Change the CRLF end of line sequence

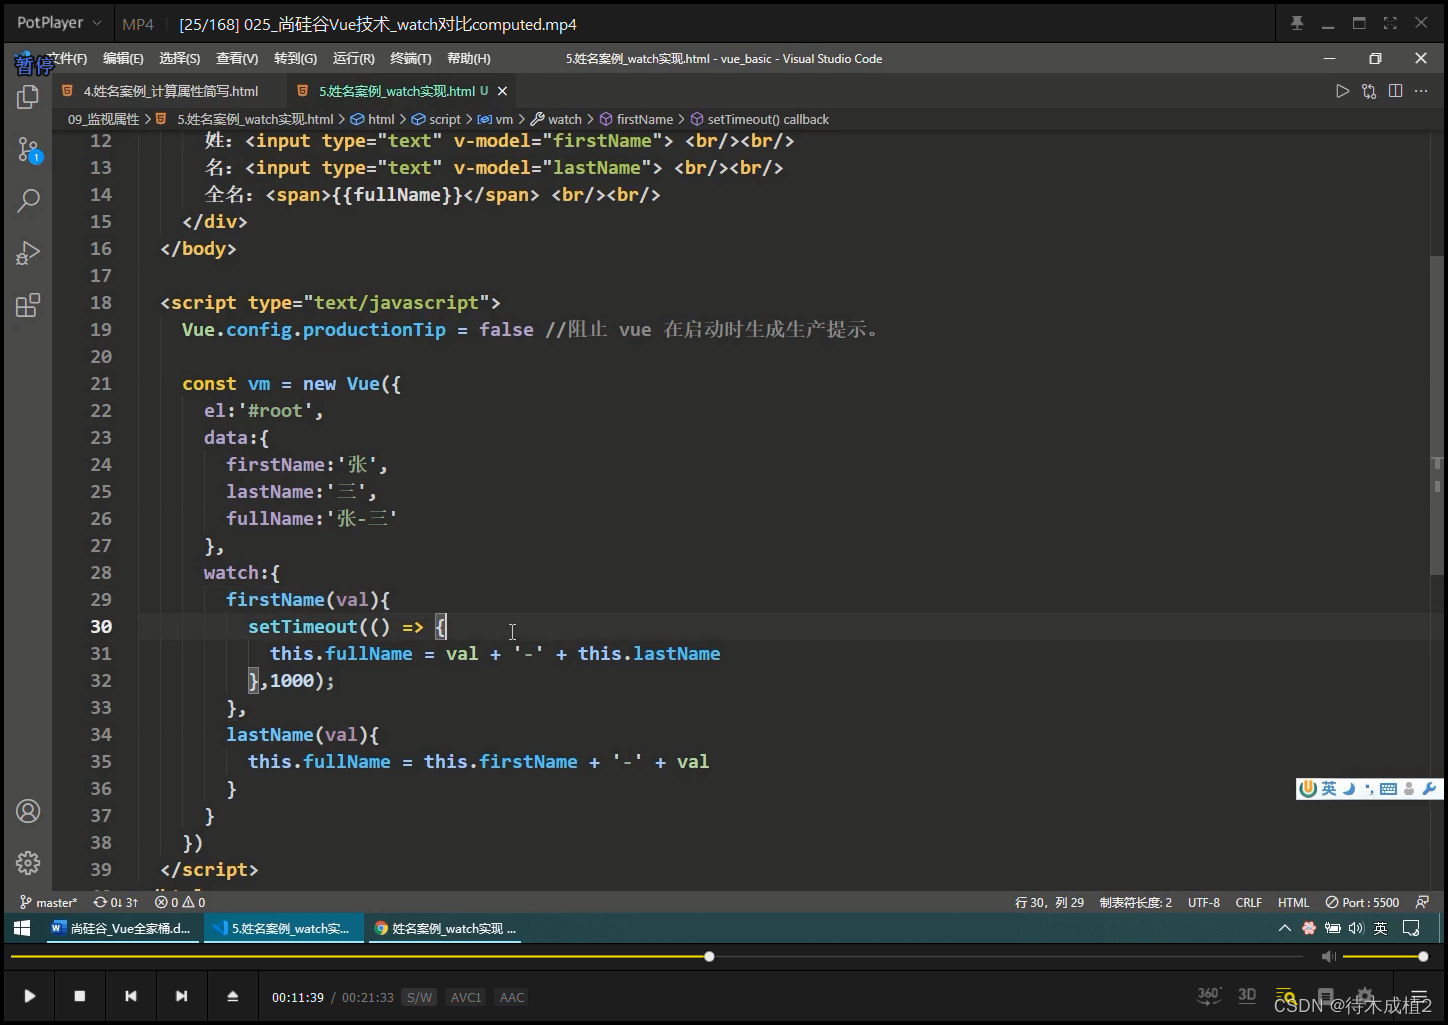tap(1248, 902)
